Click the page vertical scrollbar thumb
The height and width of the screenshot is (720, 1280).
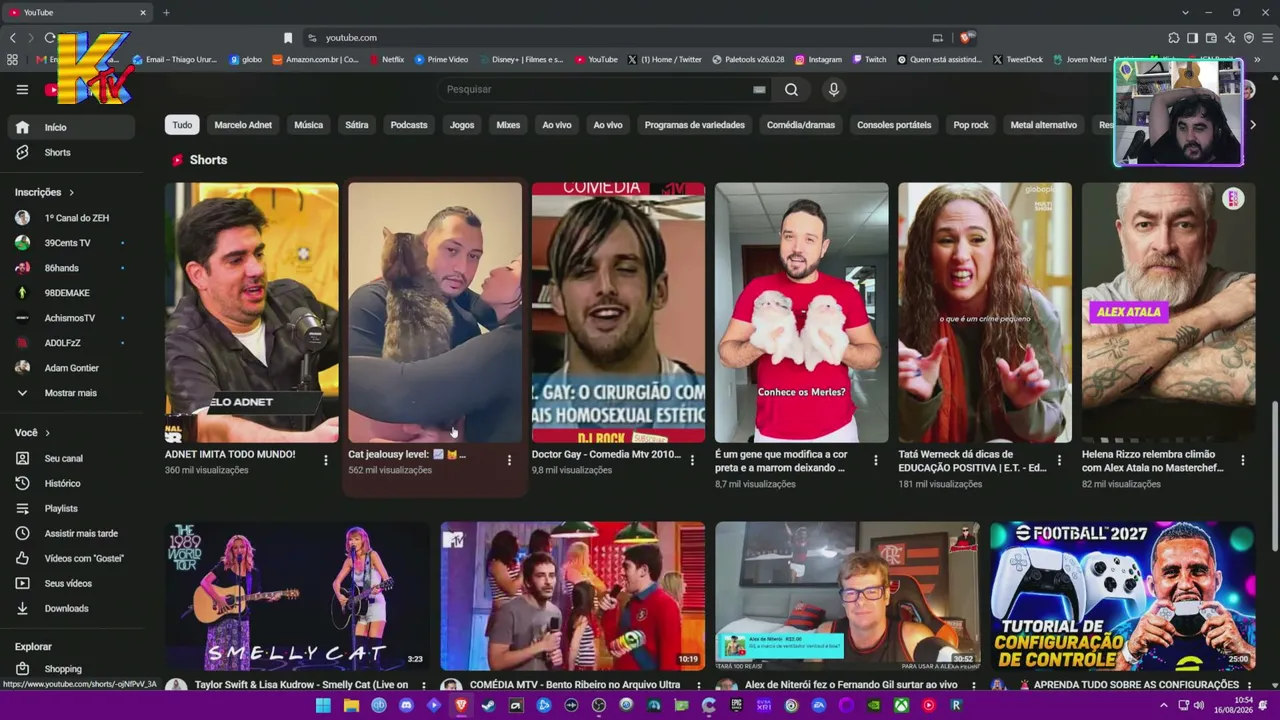[x=1273, y=475]
